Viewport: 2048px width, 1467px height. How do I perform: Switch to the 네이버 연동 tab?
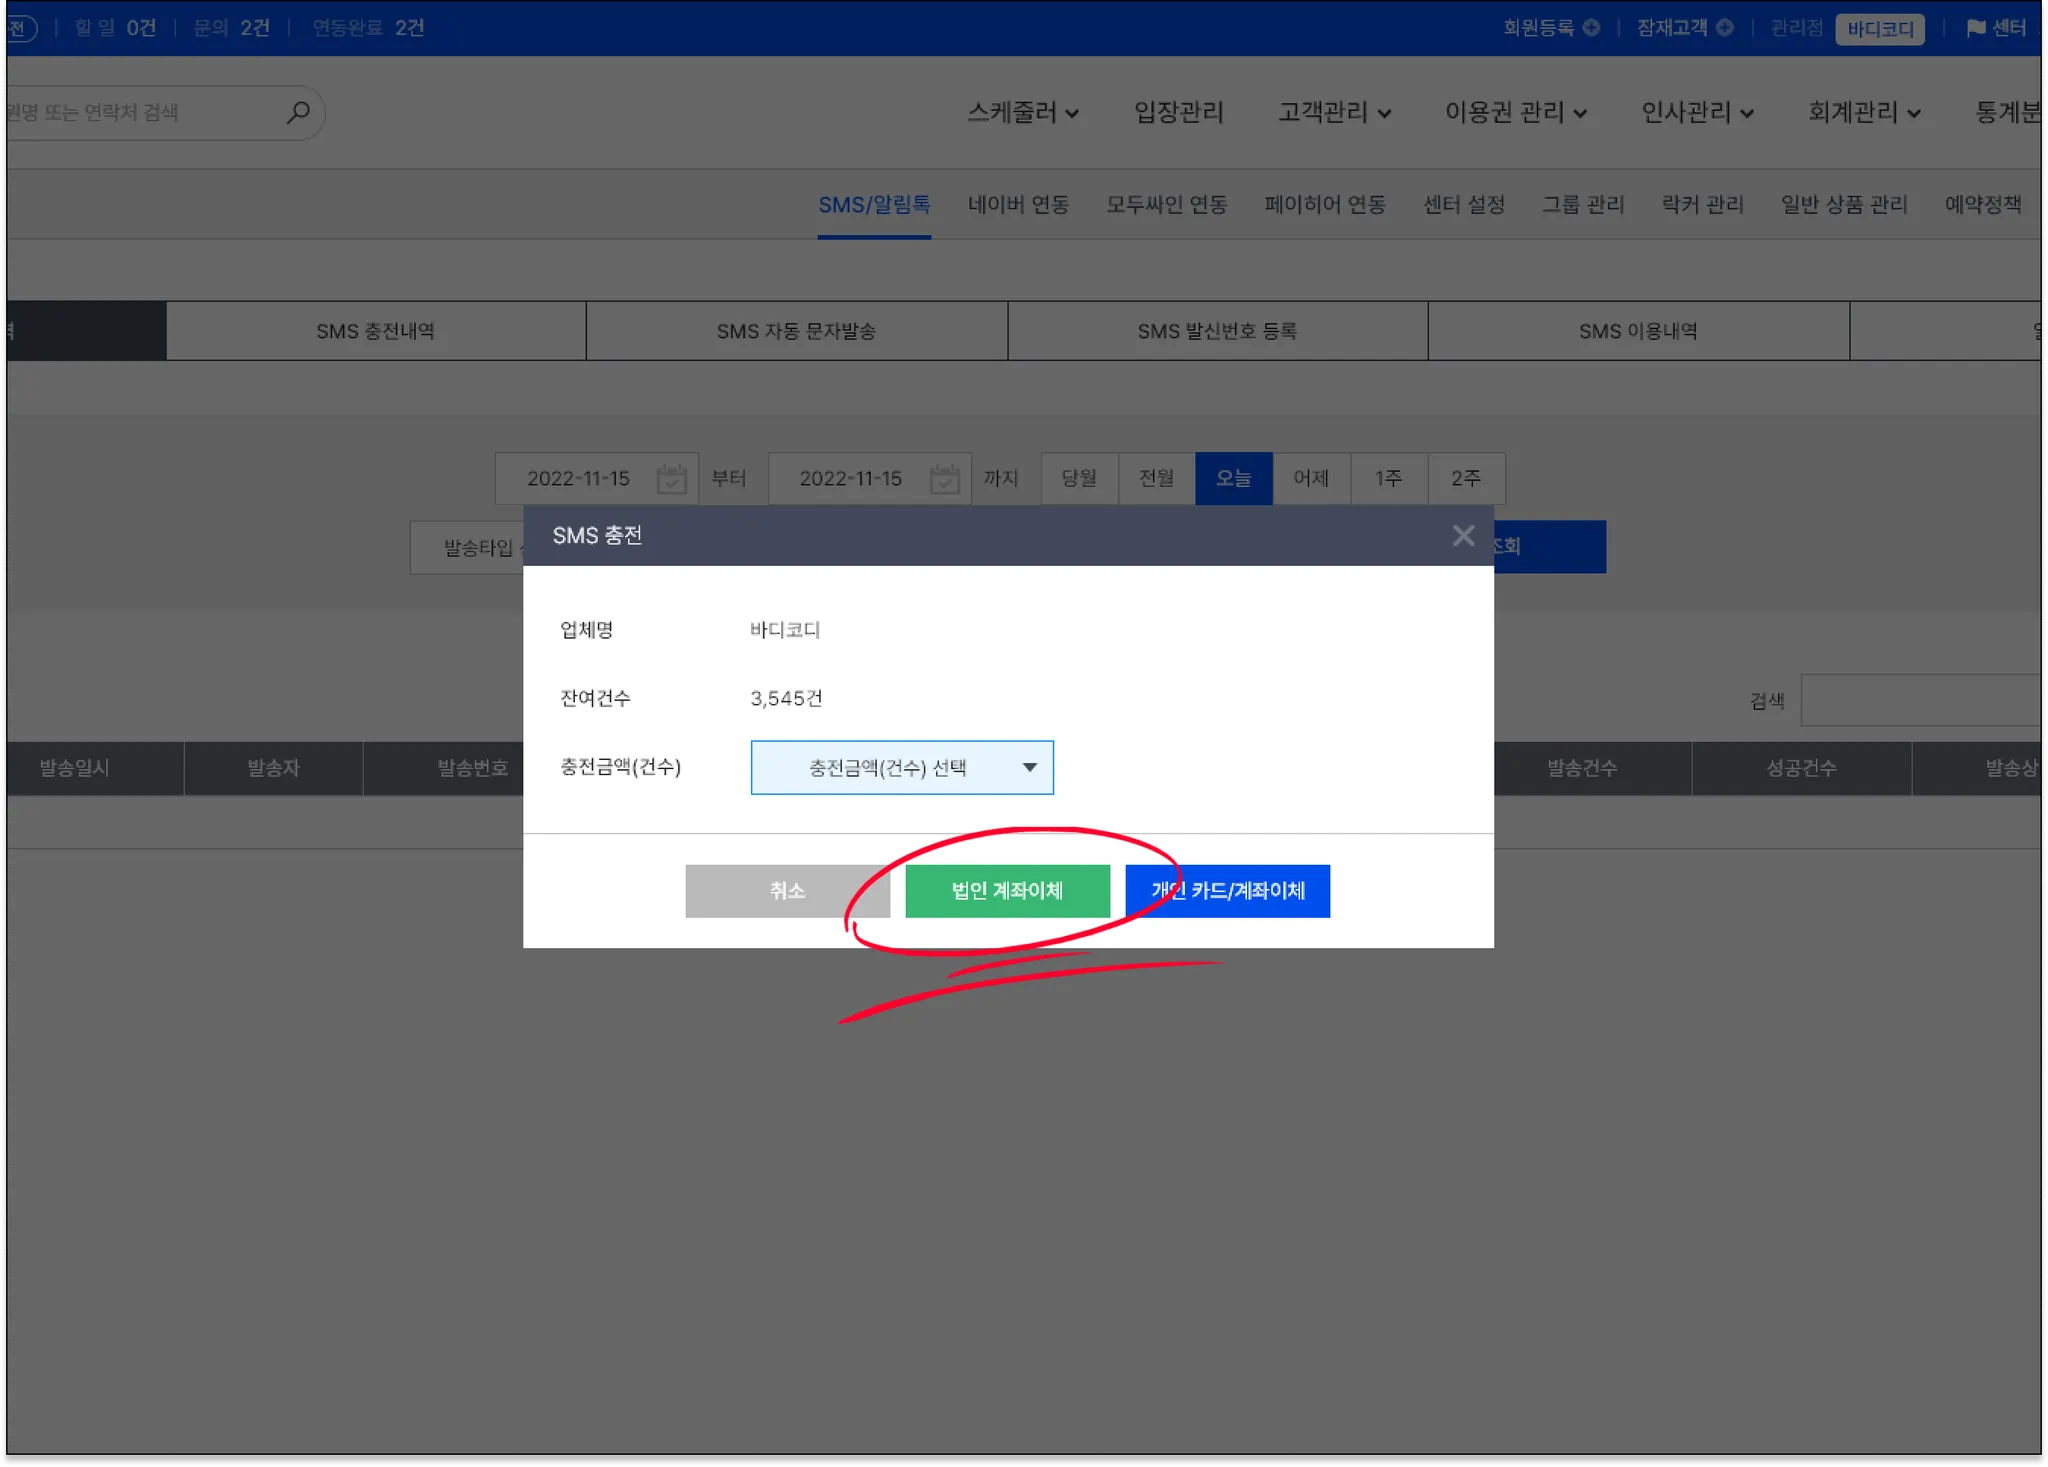pyautogui.click(x=1018, y=205)
